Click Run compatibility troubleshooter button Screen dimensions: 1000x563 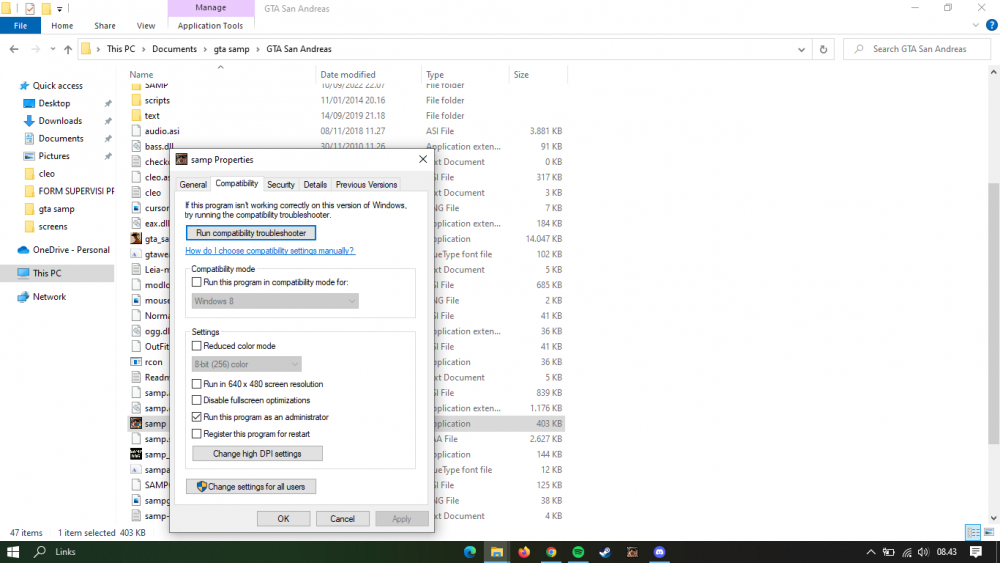[x=251, y=233]
